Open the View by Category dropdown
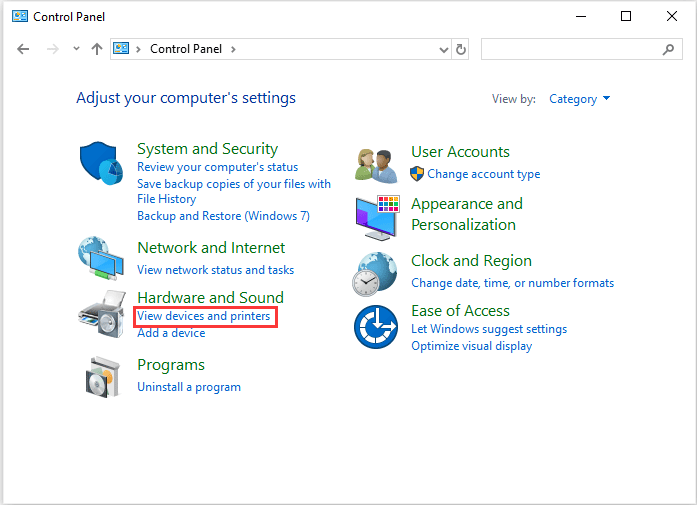 pyautogui.click(x=580, y=99)
